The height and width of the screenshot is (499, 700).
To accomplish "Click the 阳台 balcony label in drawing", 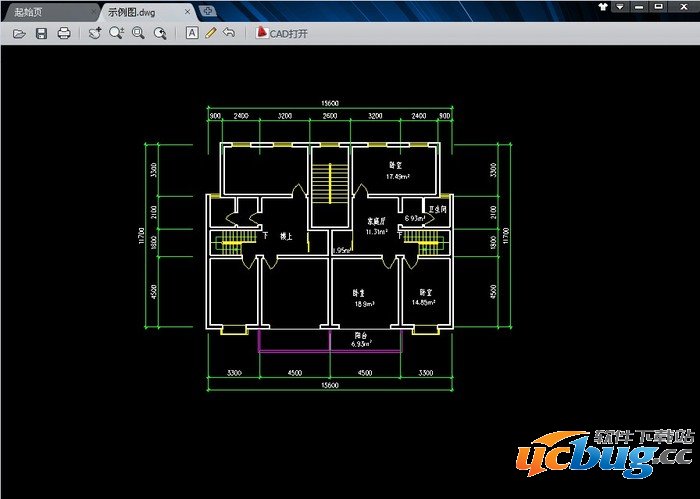I will pyautogui.click(x=361, y=336).
